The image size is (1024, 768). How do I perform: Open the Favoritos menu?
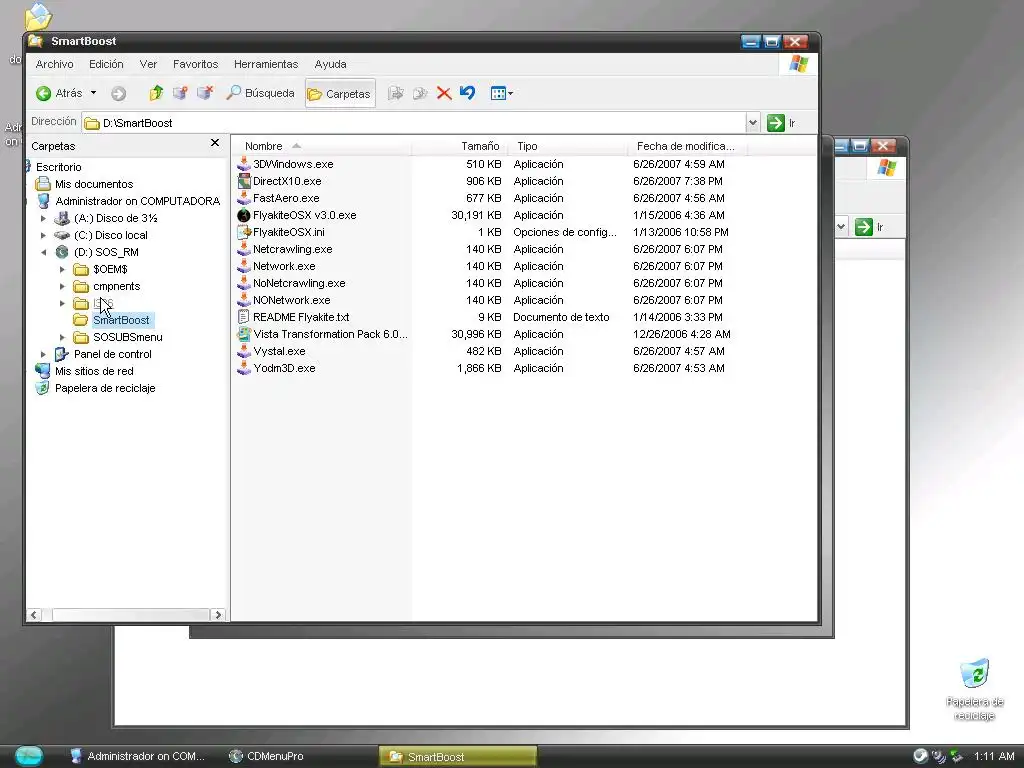click(195, 64)
